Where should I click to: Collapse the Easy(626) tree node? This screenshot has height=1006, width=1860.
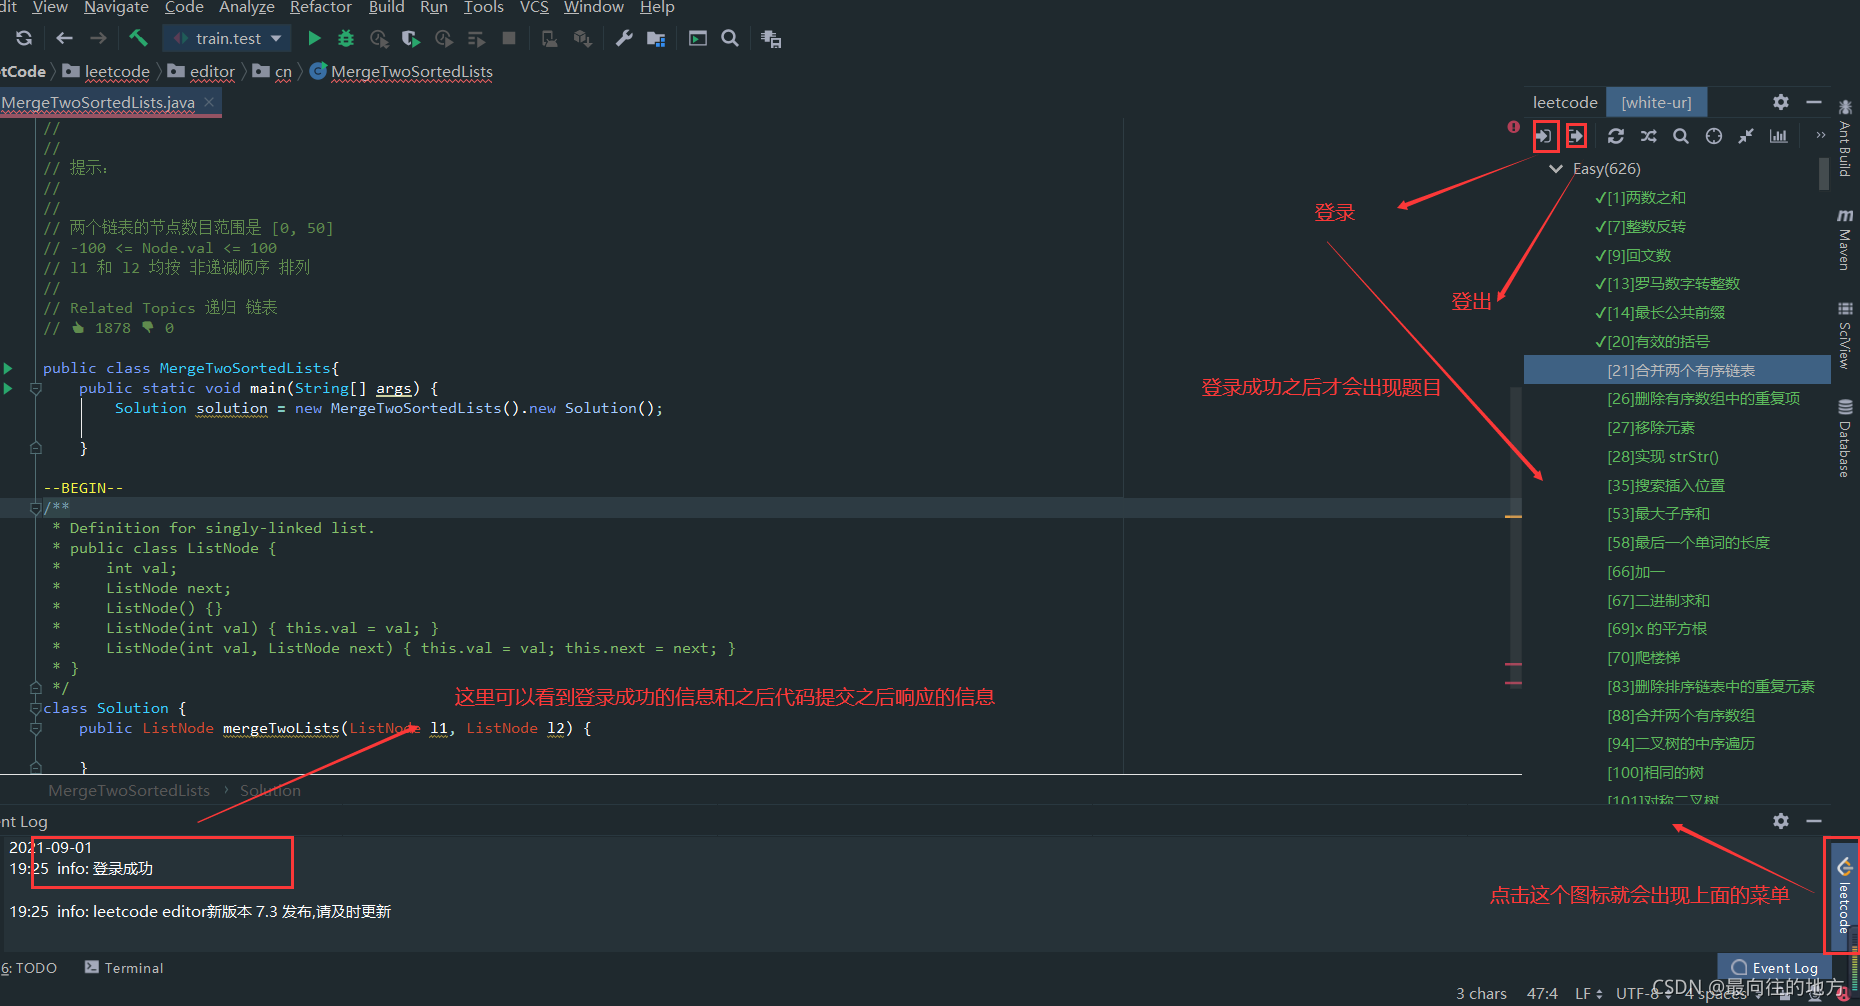pos(1556,169)
